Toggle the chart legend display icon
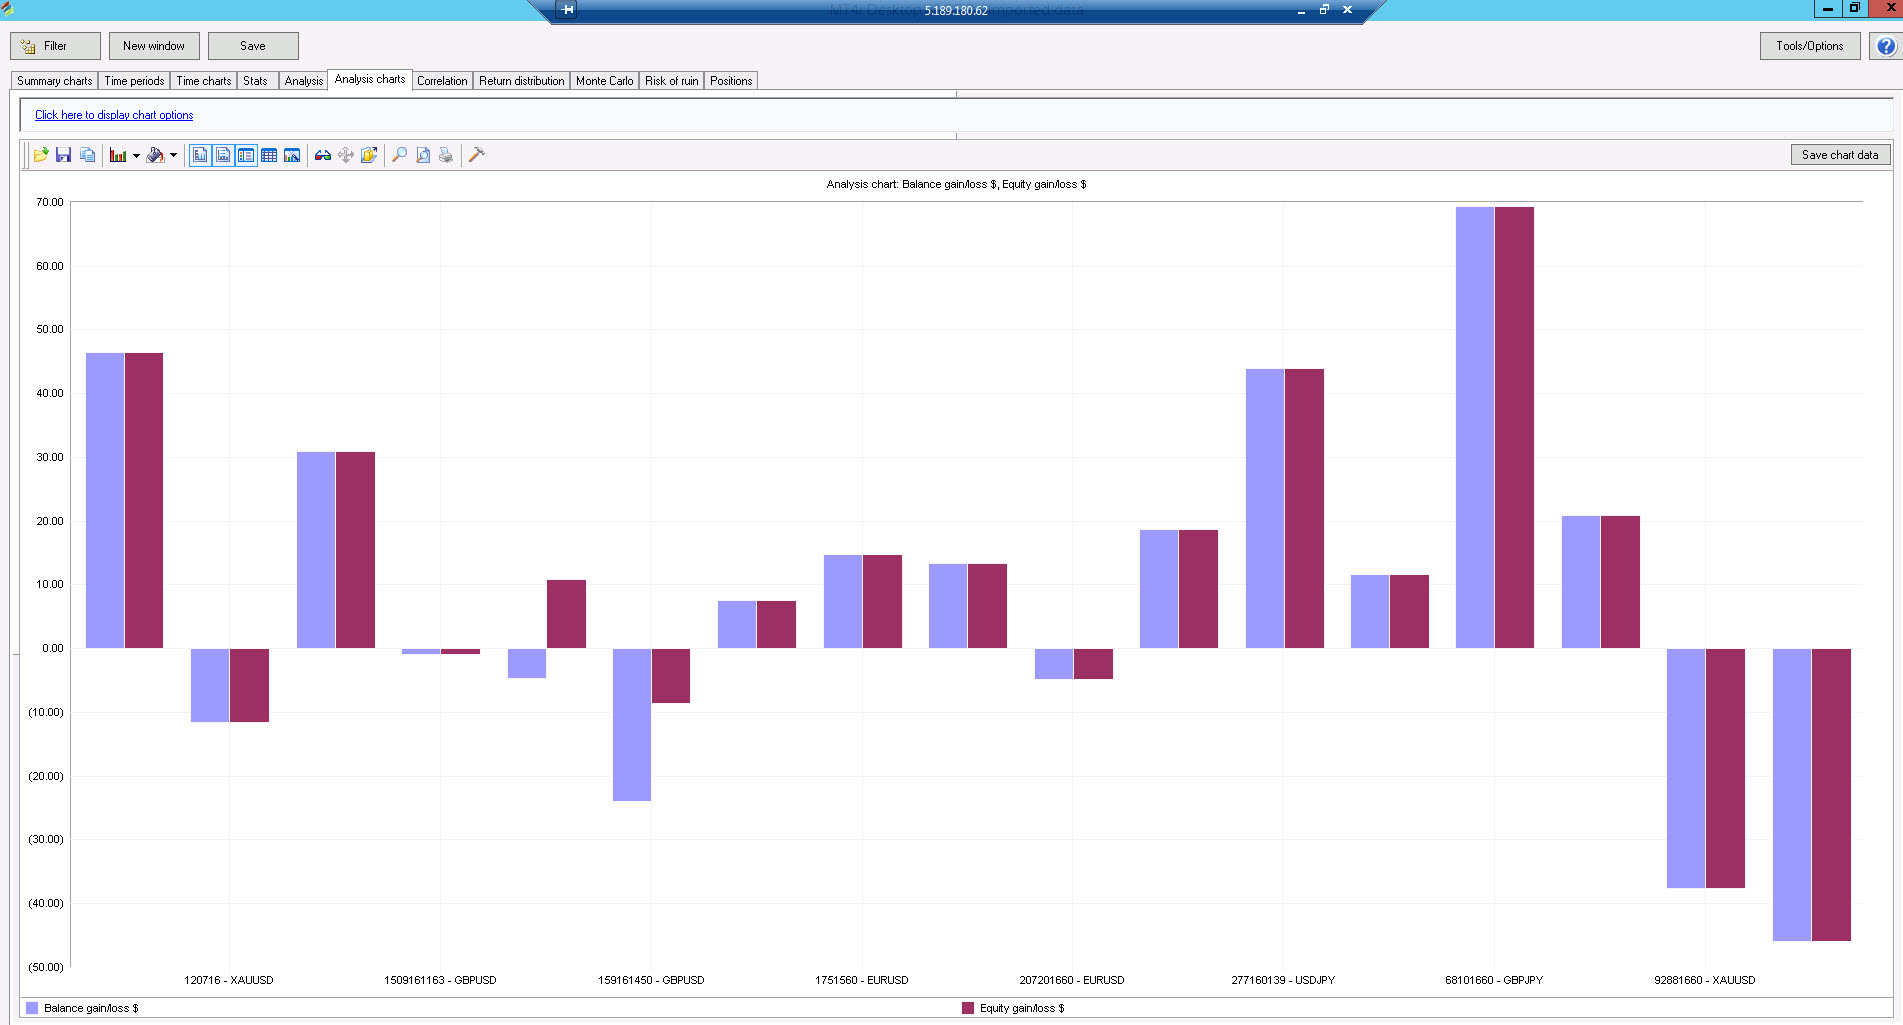The width and height of the screenshot is (1903, 1025). 246,155
